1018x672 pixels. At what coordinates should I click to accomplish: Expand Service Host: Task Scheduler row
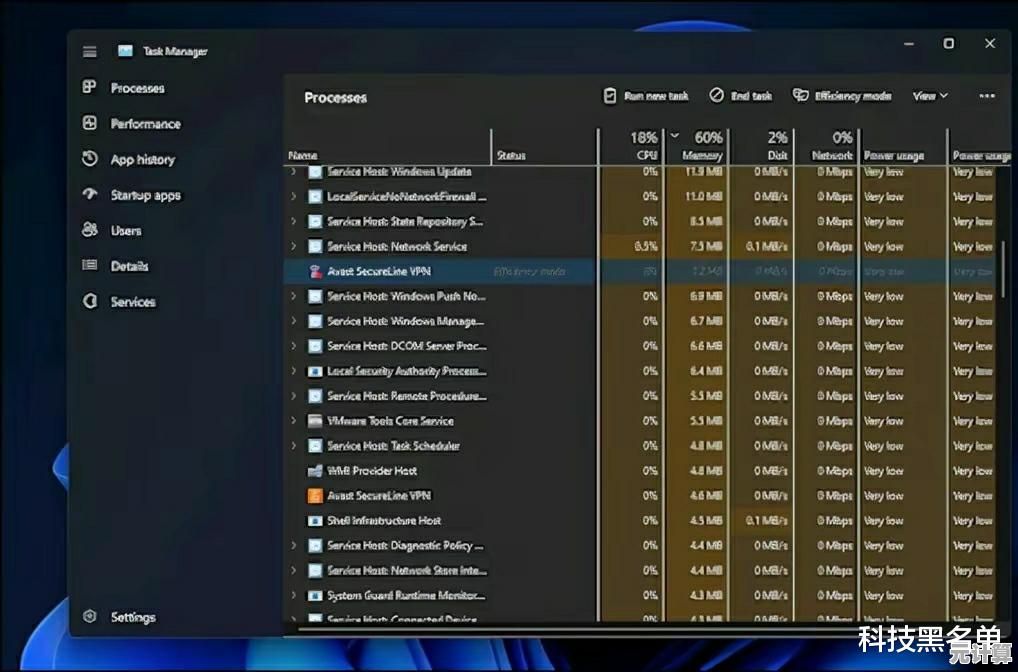[293, 446]
